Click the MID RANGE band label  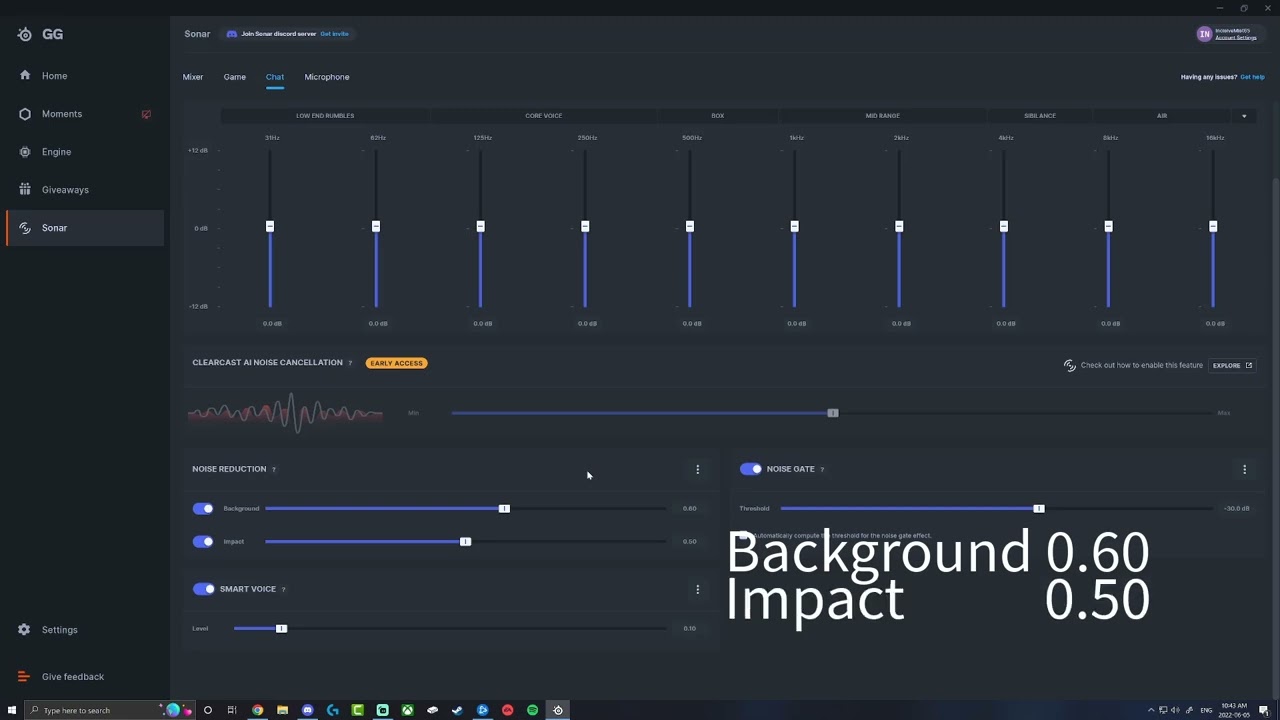(x=883, y=116)
